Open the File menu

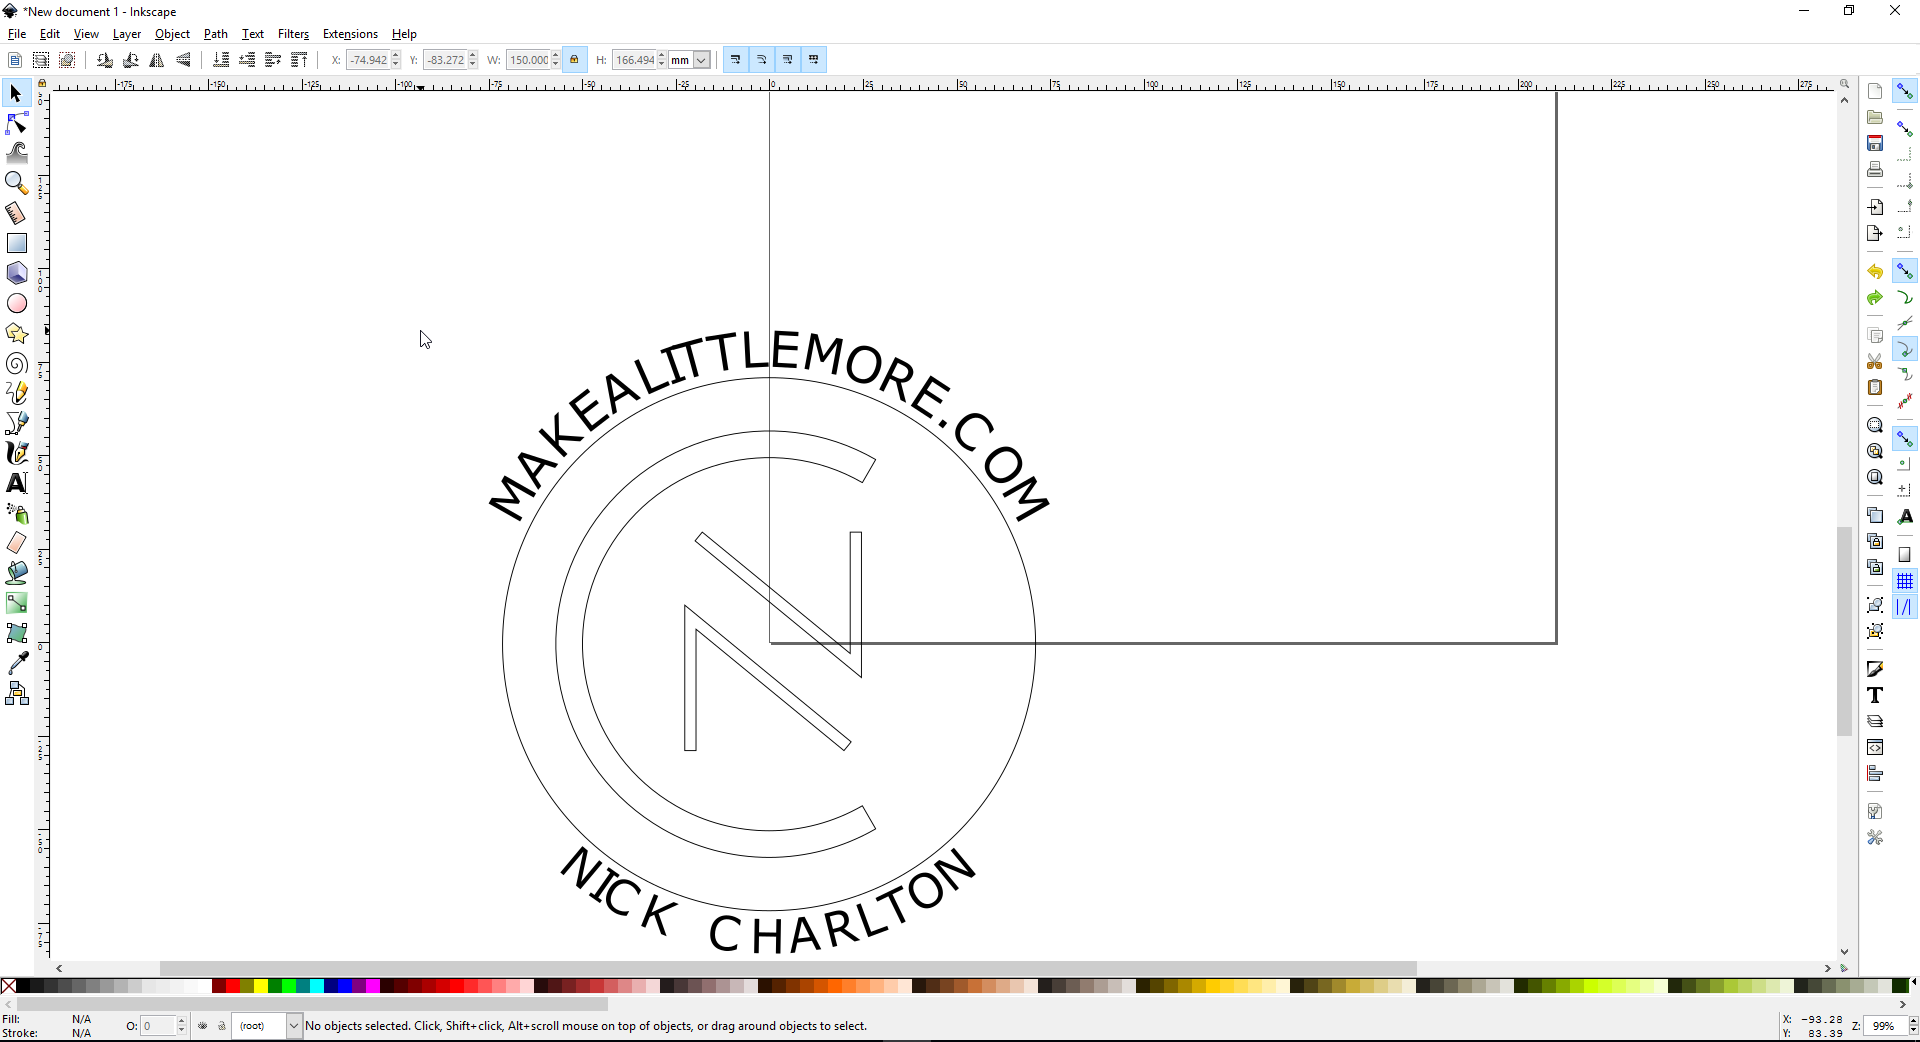[17, 34]
